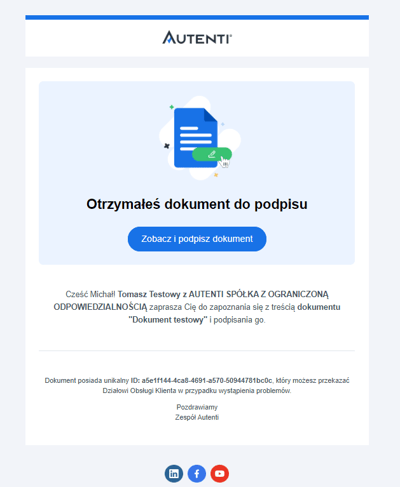Click the document ID a5e1f144-4ca8-4691-a570-50944781bc0c
The width and height of the screenshot is (400, 487).
pos(207,380)
